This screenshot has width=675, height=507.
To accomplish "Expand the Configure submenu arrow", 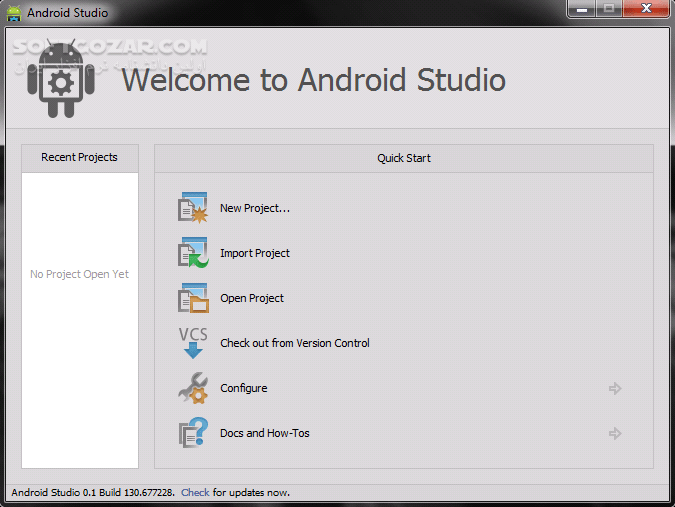I will 615,388.
